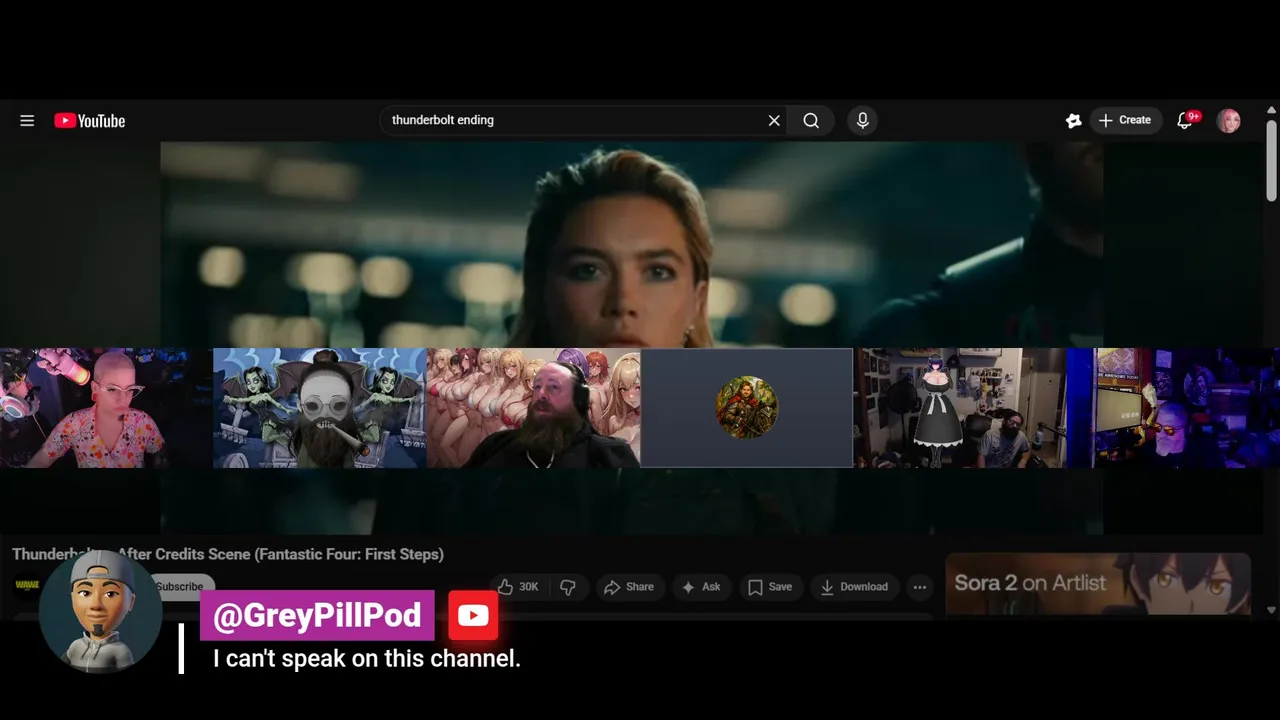1280x720 pixels.
Task: Select the tile with black-dress anime avatar
Action: coord(960,408)
